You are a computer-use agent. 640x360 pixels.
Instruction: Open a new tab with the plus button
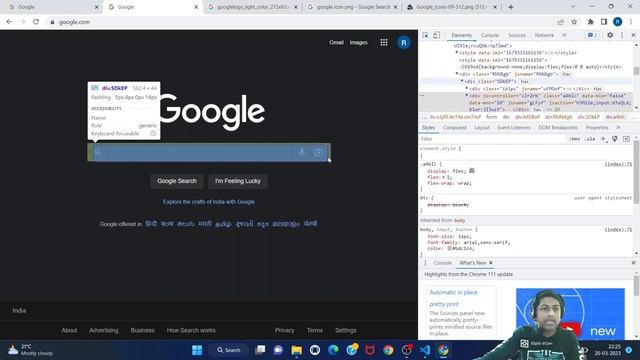[x=511, y=7]
